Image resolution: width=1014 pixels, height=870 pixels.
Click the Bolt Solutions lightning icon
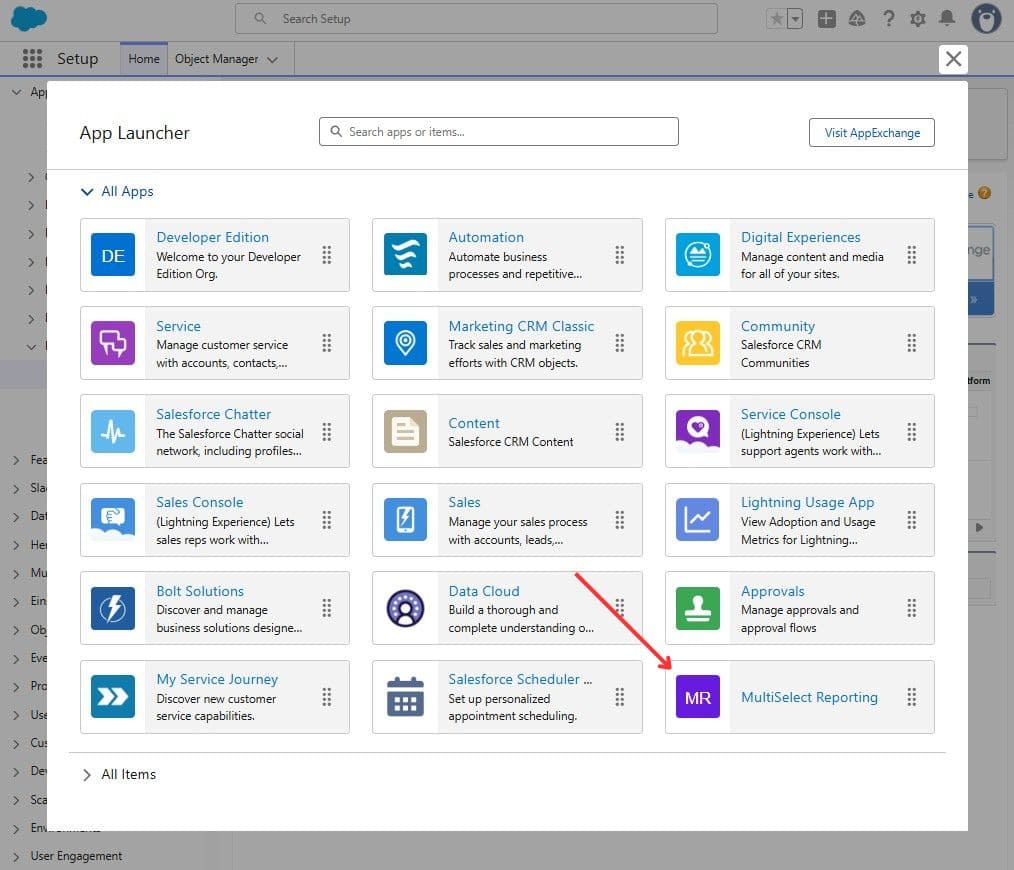113,608
